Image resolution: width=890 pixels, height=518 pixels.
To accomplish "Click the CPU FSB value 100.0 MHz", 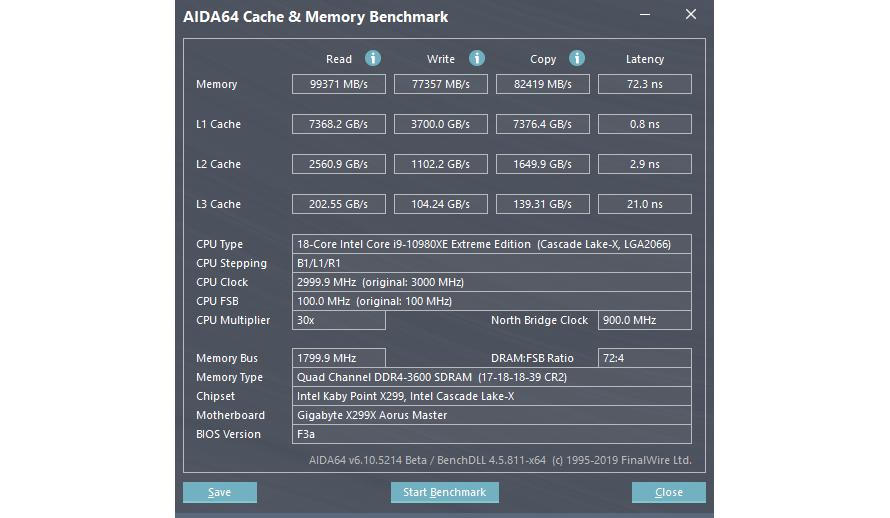I will [492, 301].
